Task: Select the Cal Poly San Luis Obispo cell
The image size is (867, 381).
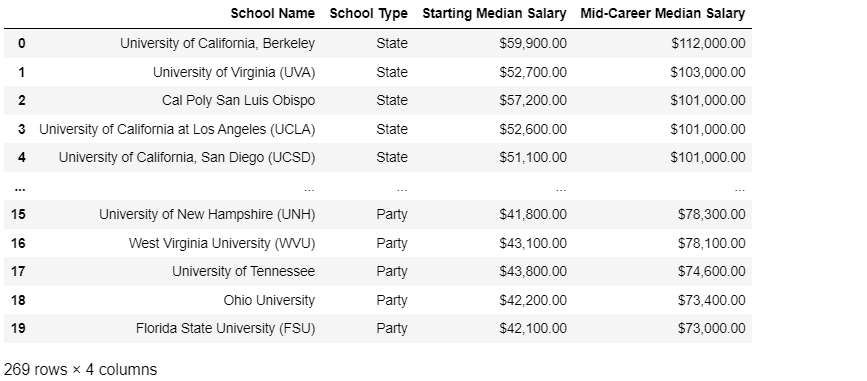Action: [238, 101]
